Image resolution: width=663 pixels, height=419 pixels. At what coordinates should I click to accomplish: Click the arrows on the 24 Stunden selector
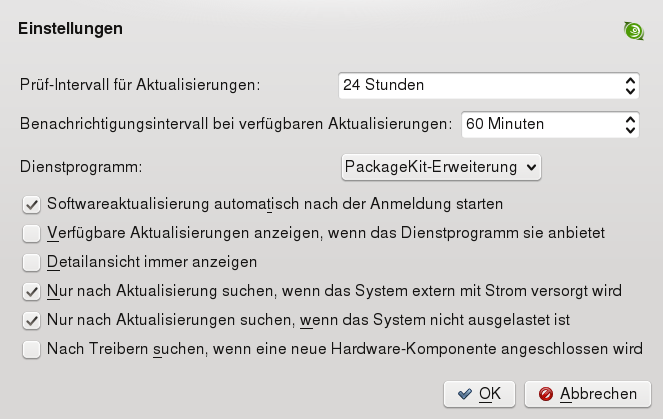pyautogui.click(x=630, y=85)
